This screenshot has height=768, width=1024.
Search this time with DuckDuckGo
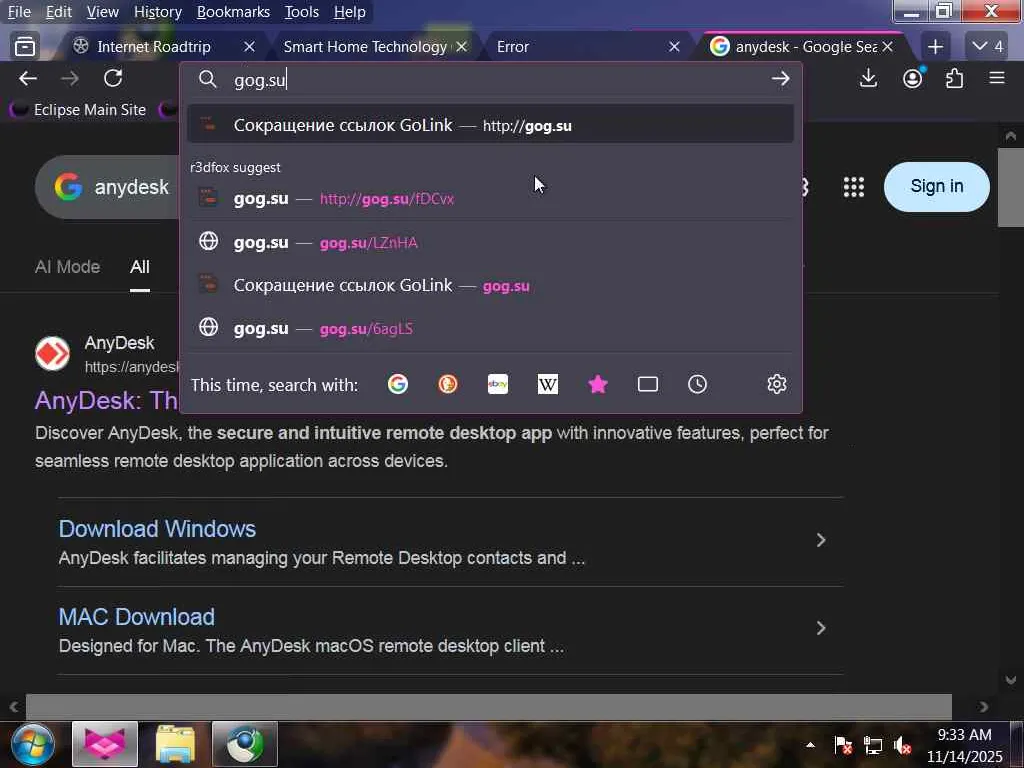click(x=447, y=384)
